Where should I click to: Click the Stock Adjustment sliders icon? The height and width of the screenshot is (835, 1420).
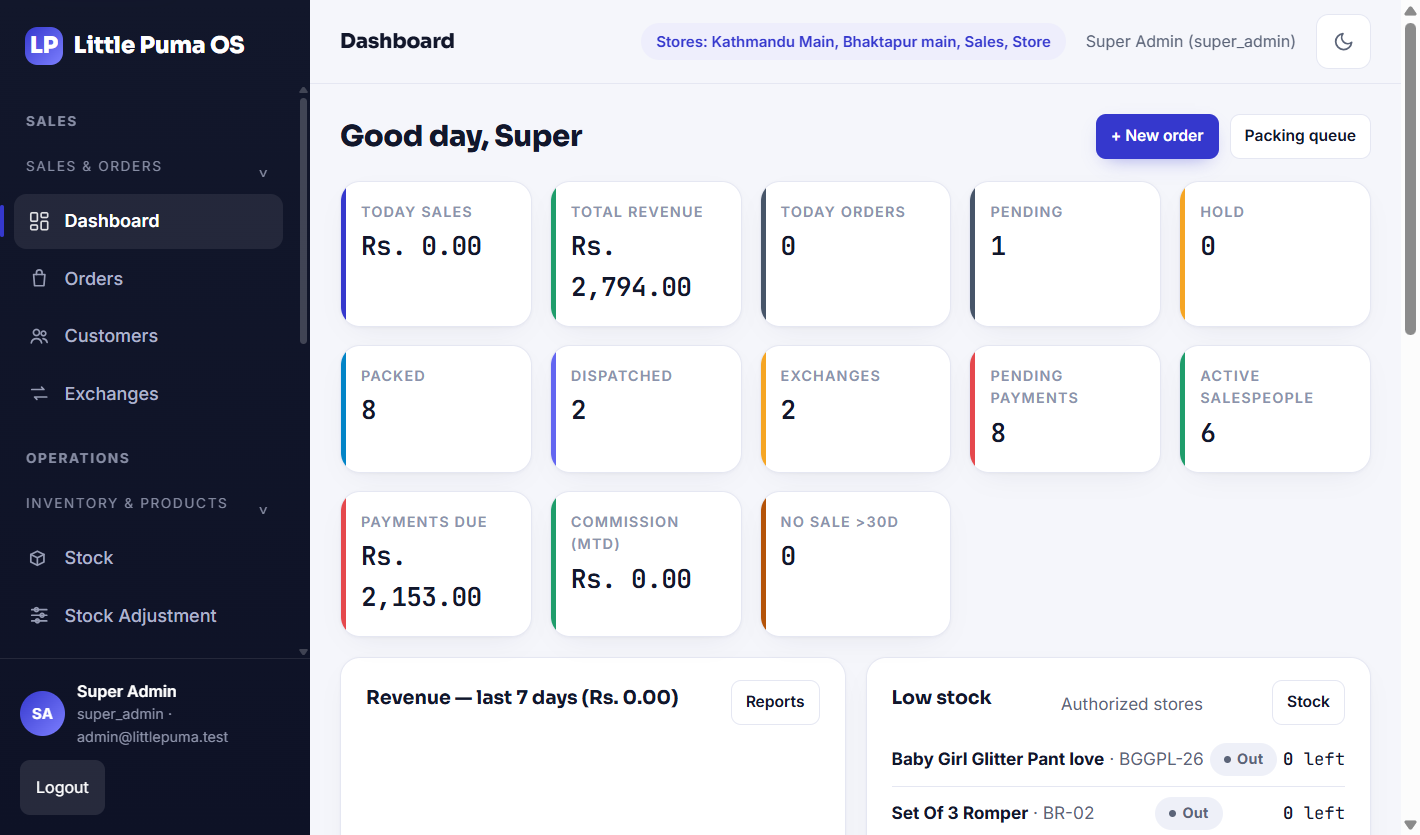click(x=39, y=616)
